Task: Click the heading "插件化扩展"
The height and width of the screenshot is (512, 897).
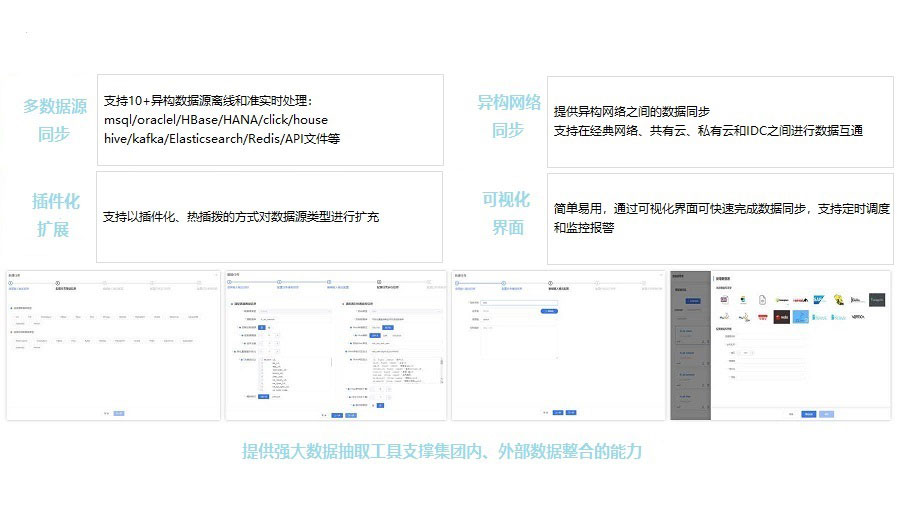Action: [x=55, y=215]
